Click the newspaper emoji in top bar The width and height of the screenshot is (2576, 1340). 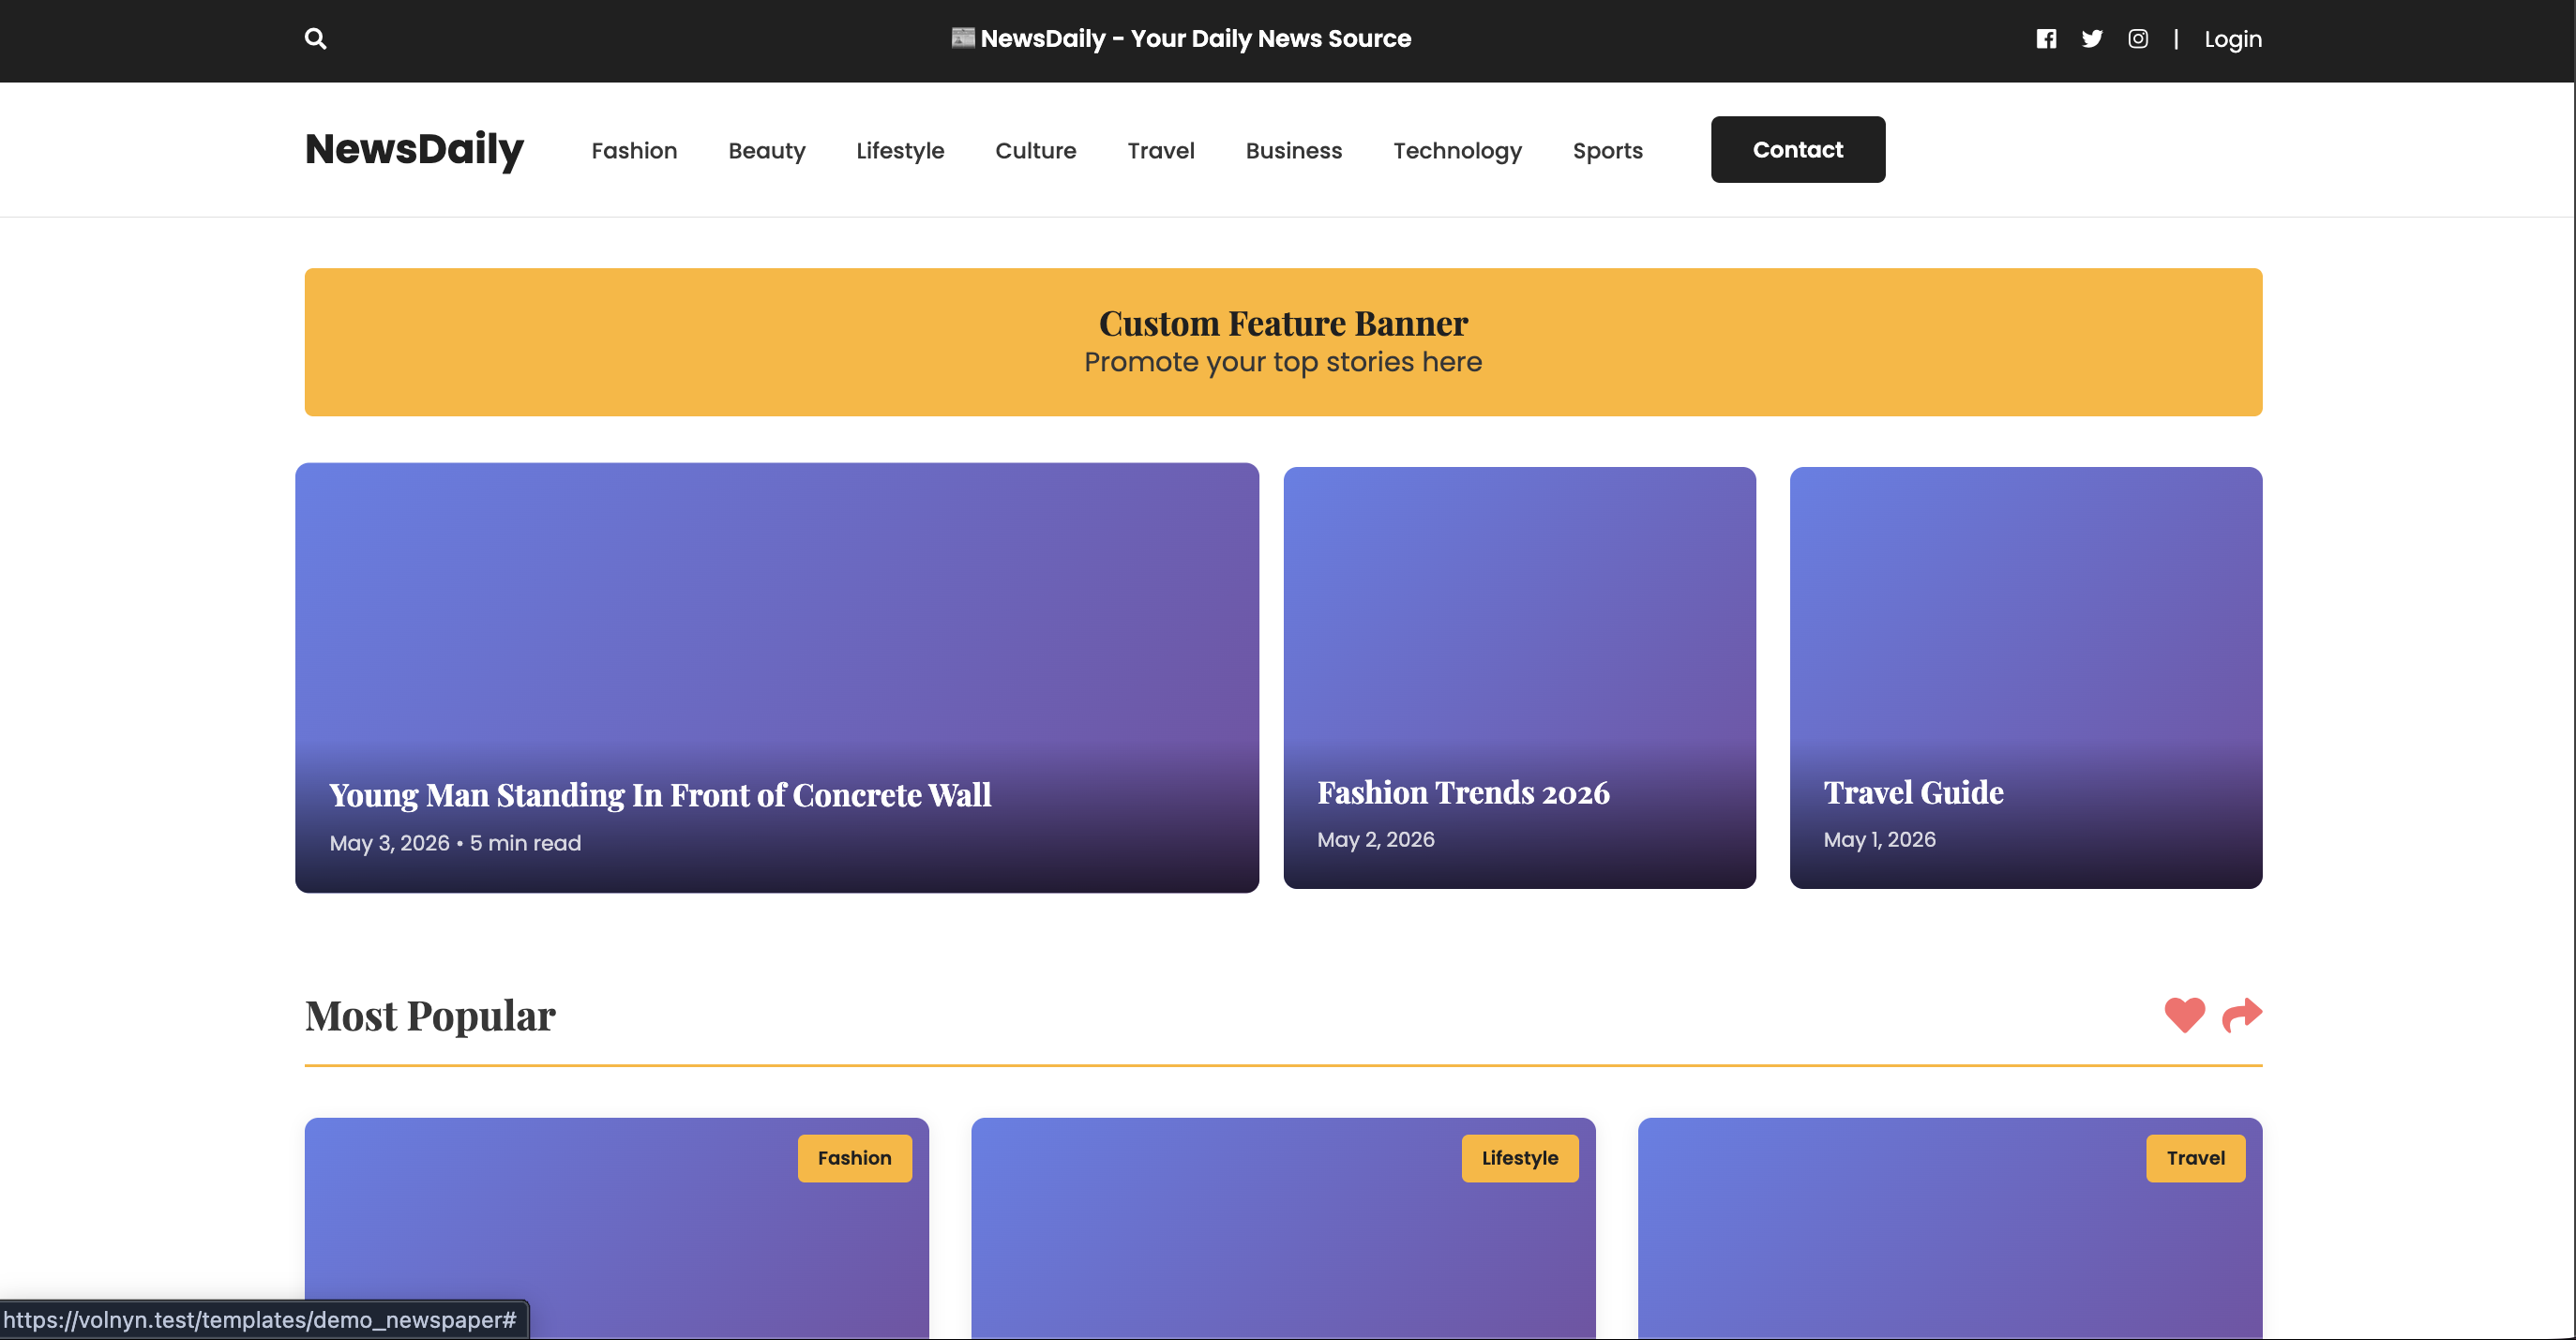click(963, 38)
